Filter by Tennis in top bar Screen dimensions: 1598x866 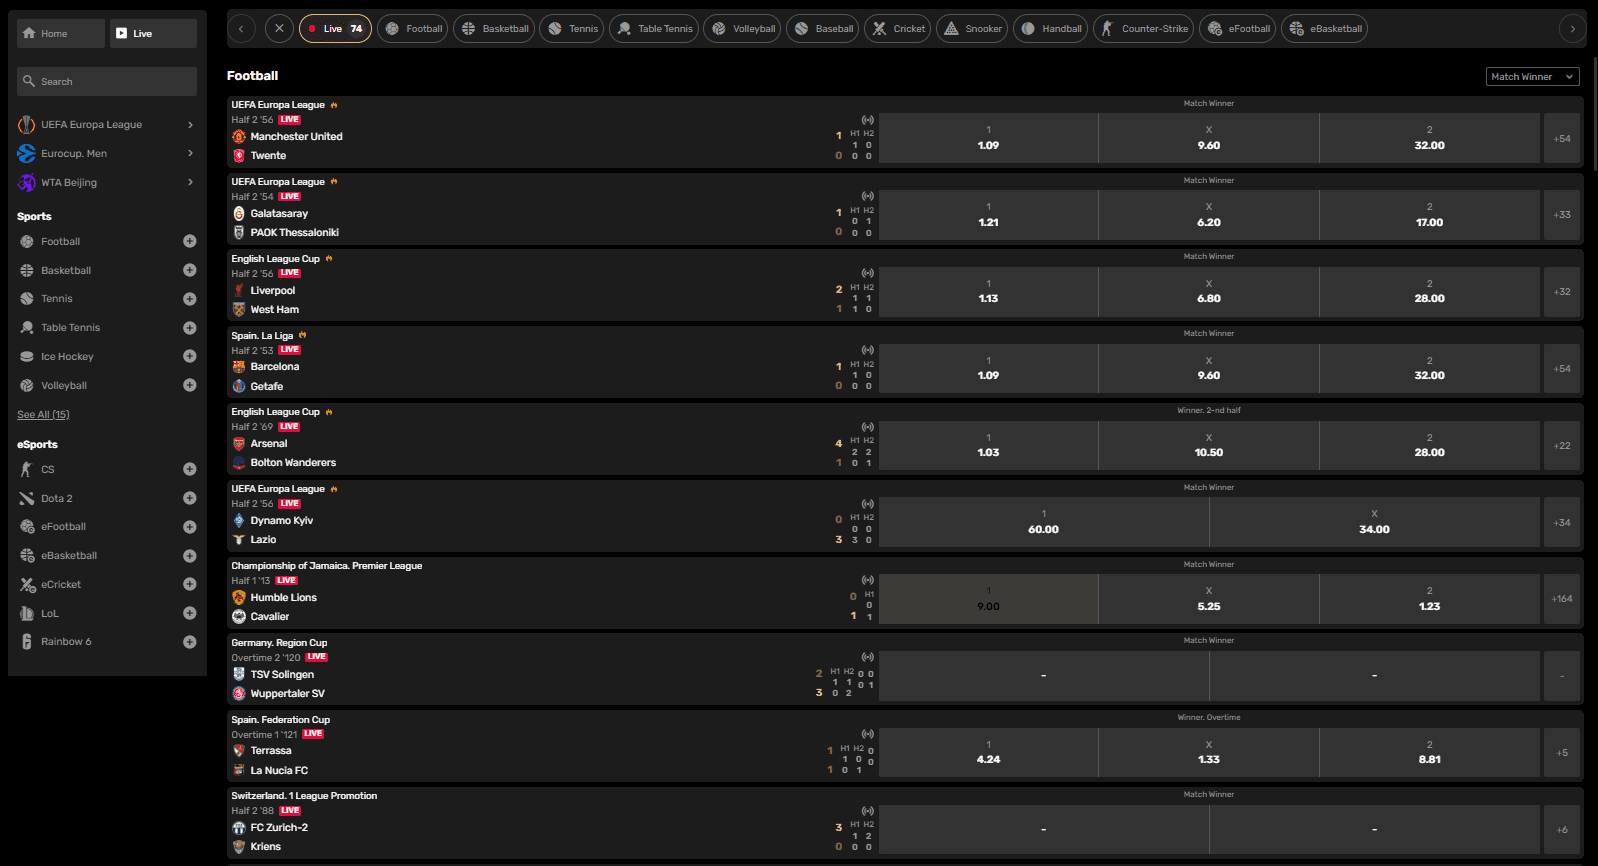pyautogui.click(x=572, y=29)
